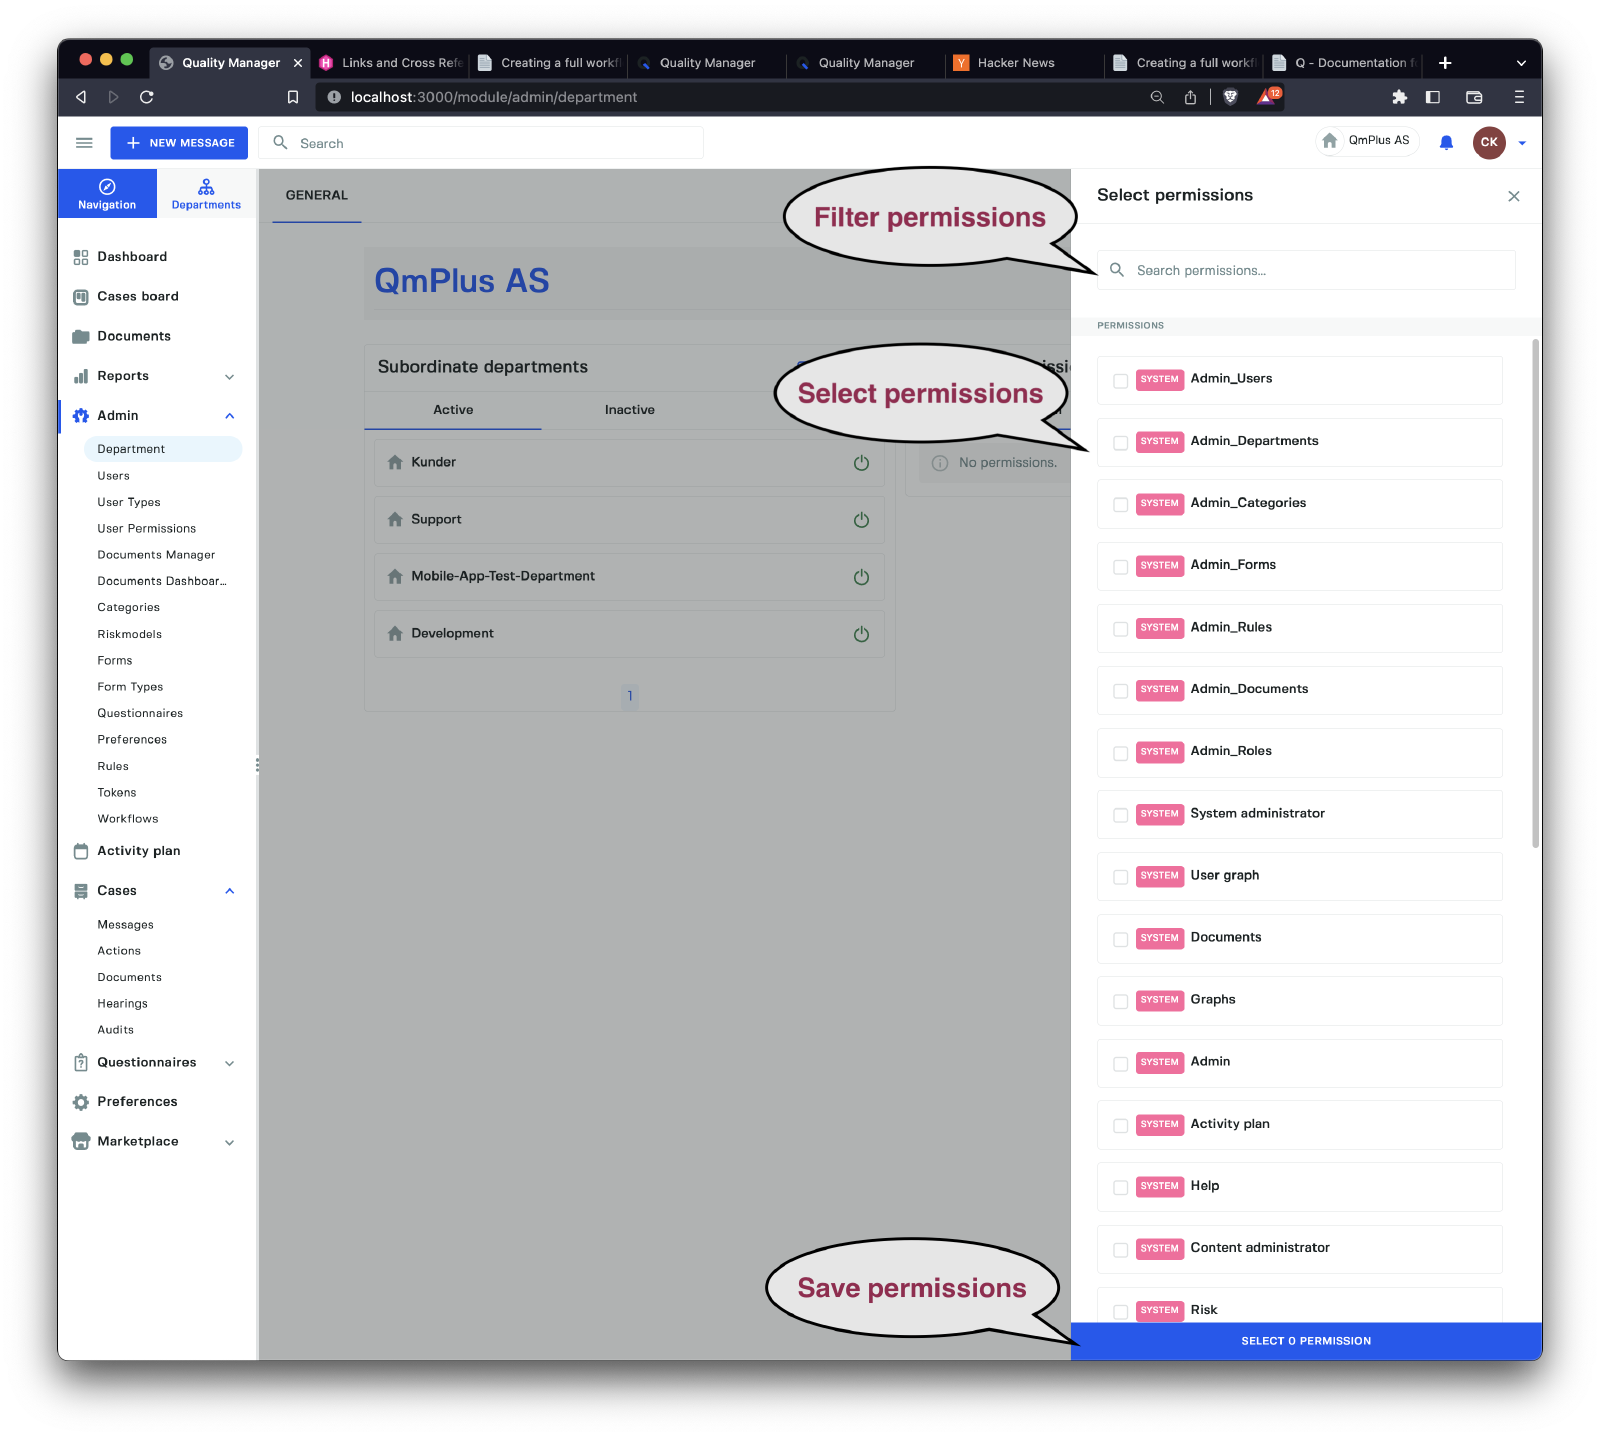This screenshot has width=1600, height=1437.
Task: Click the CK user avatar
Action: pyautogui.click(x=1488, y=142)
